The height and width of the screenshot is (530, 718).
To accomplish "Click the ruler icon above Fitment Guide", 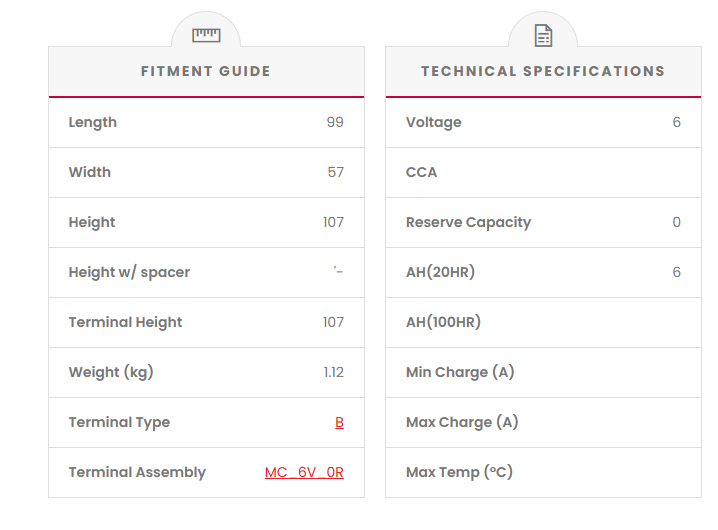I will [x=206, y=35].
